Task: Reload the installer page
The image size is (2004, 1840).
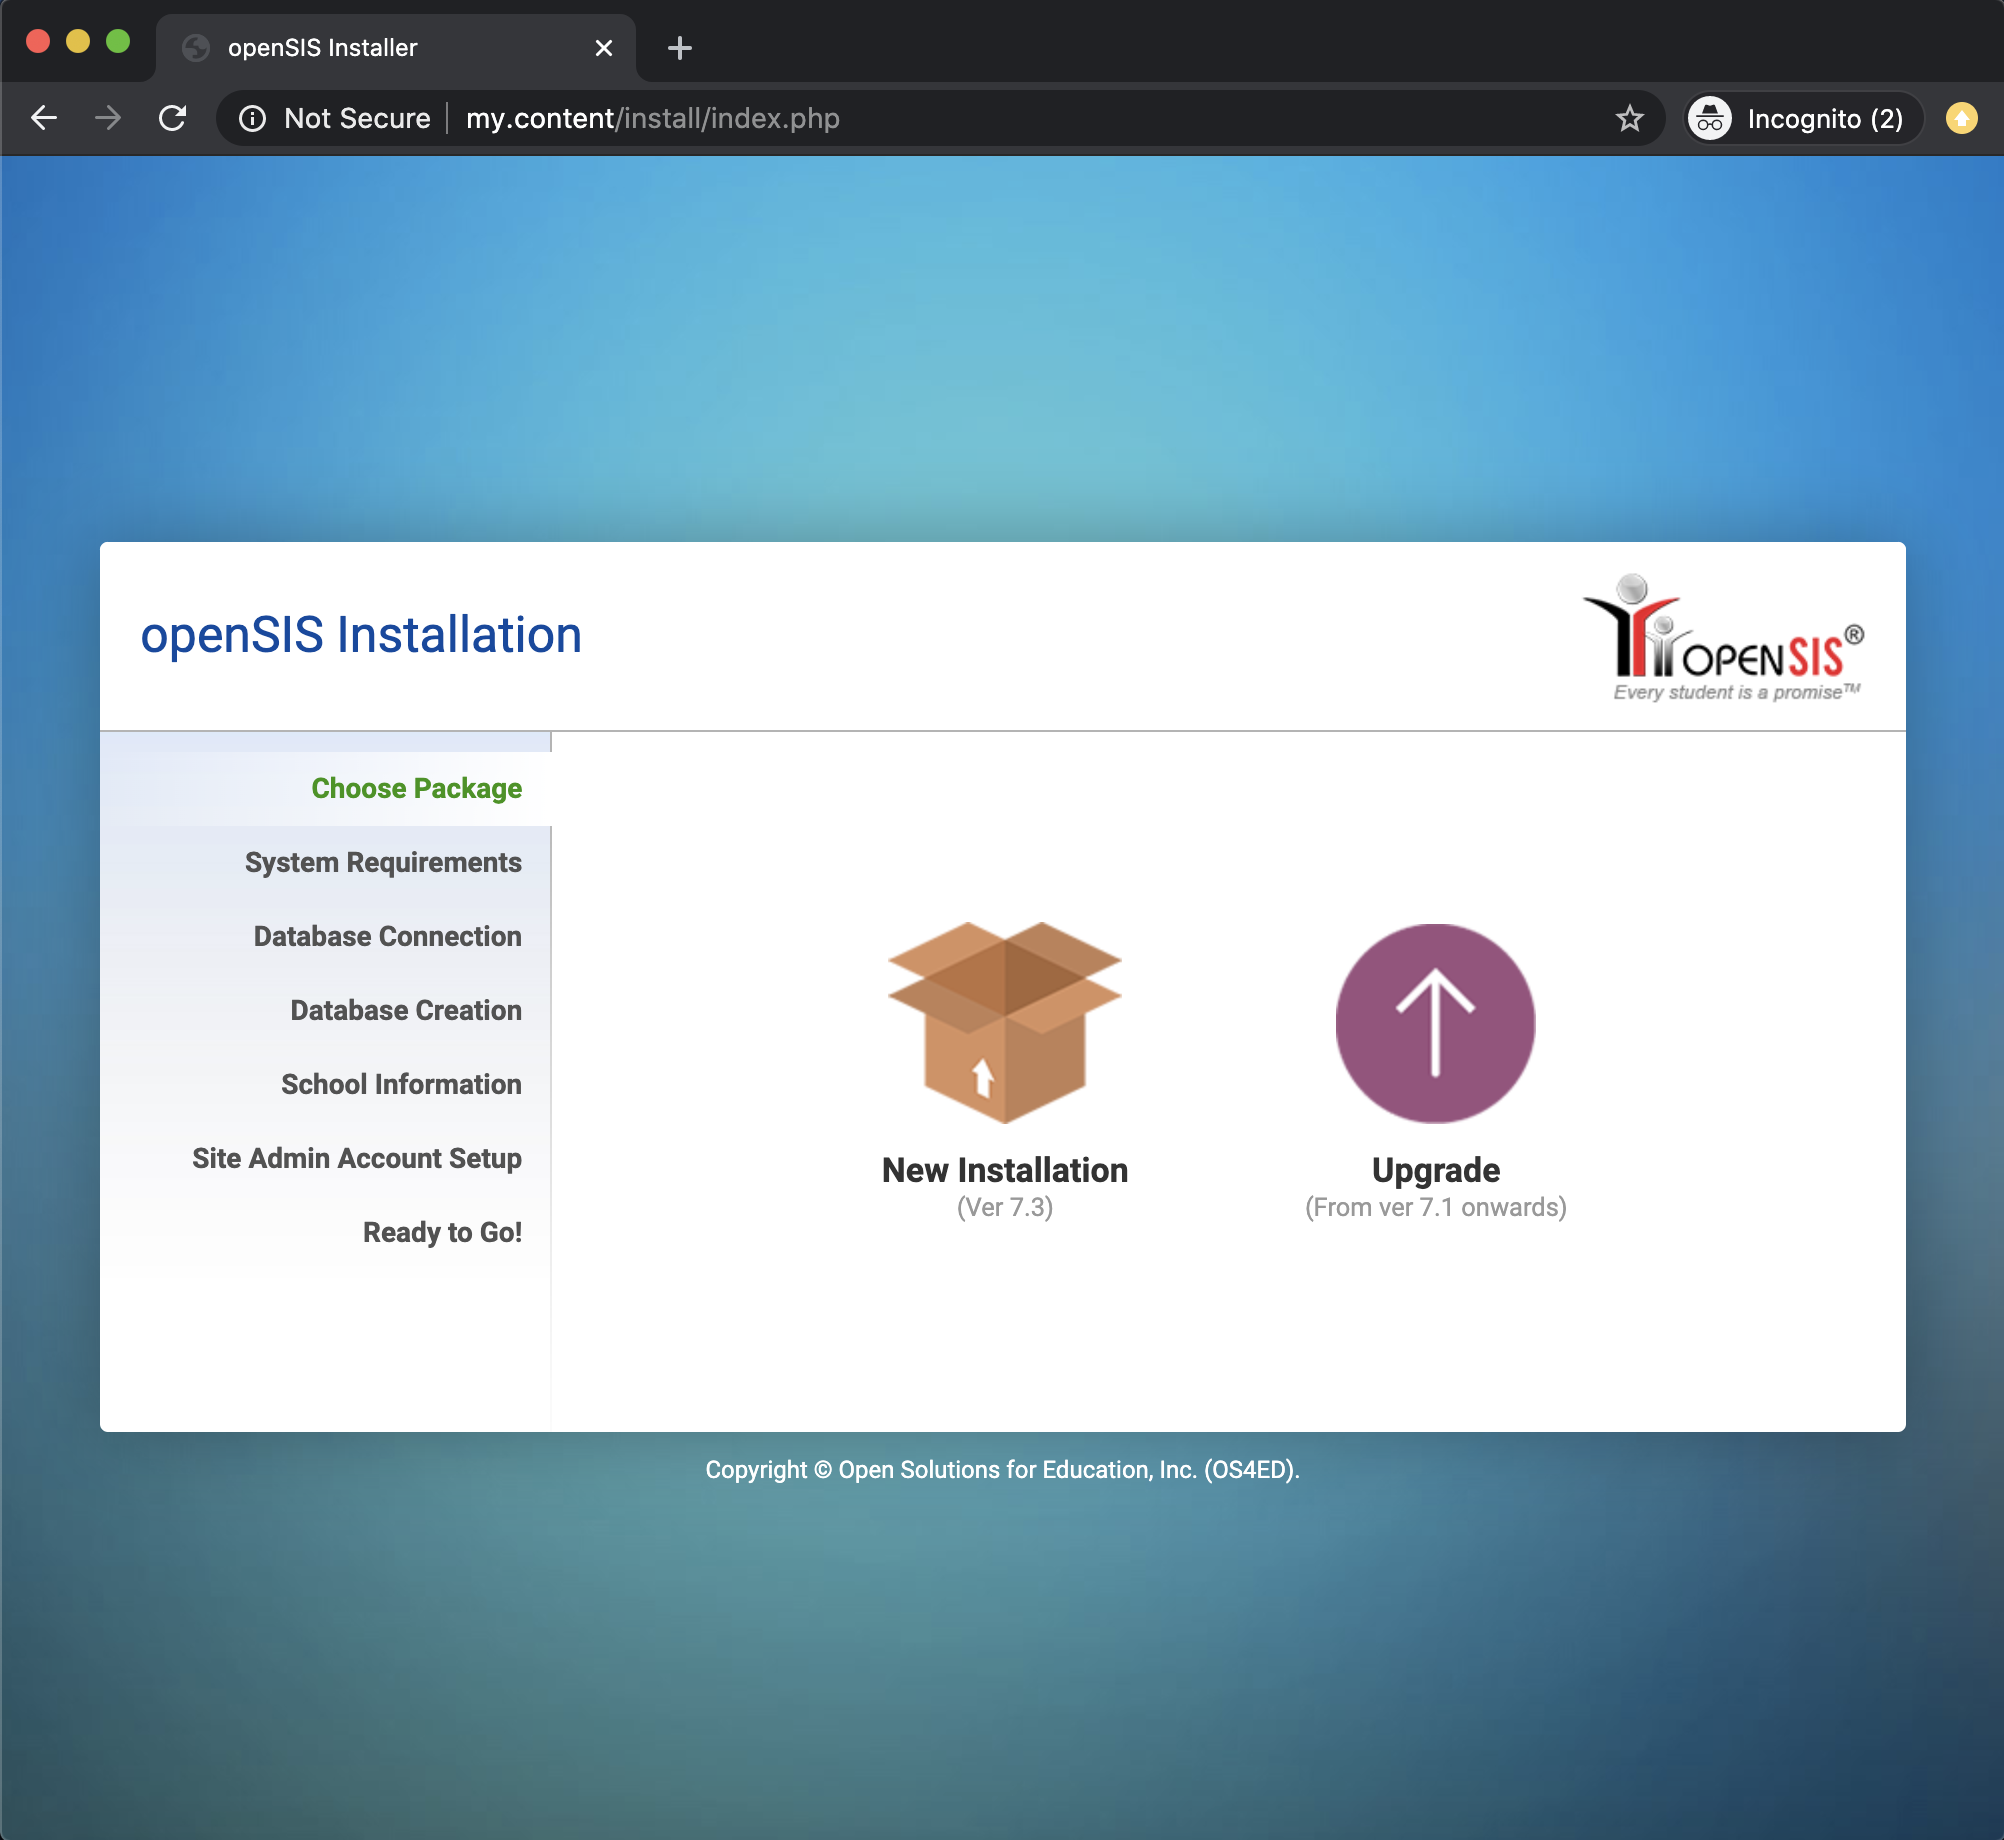Action: [x=173, y=119]
